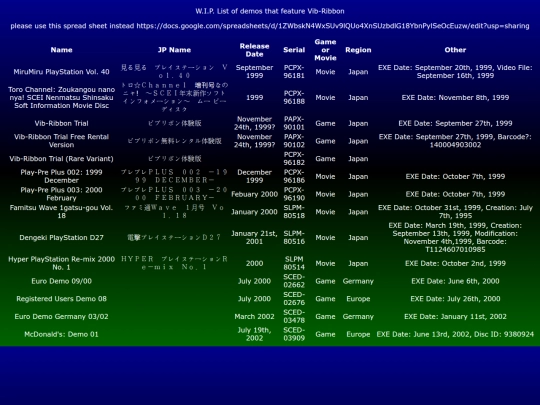Click 'EXE Date: November 8th, 1999' cell
Viewport: 540px width, 405px height.
[x=455, y=97]
